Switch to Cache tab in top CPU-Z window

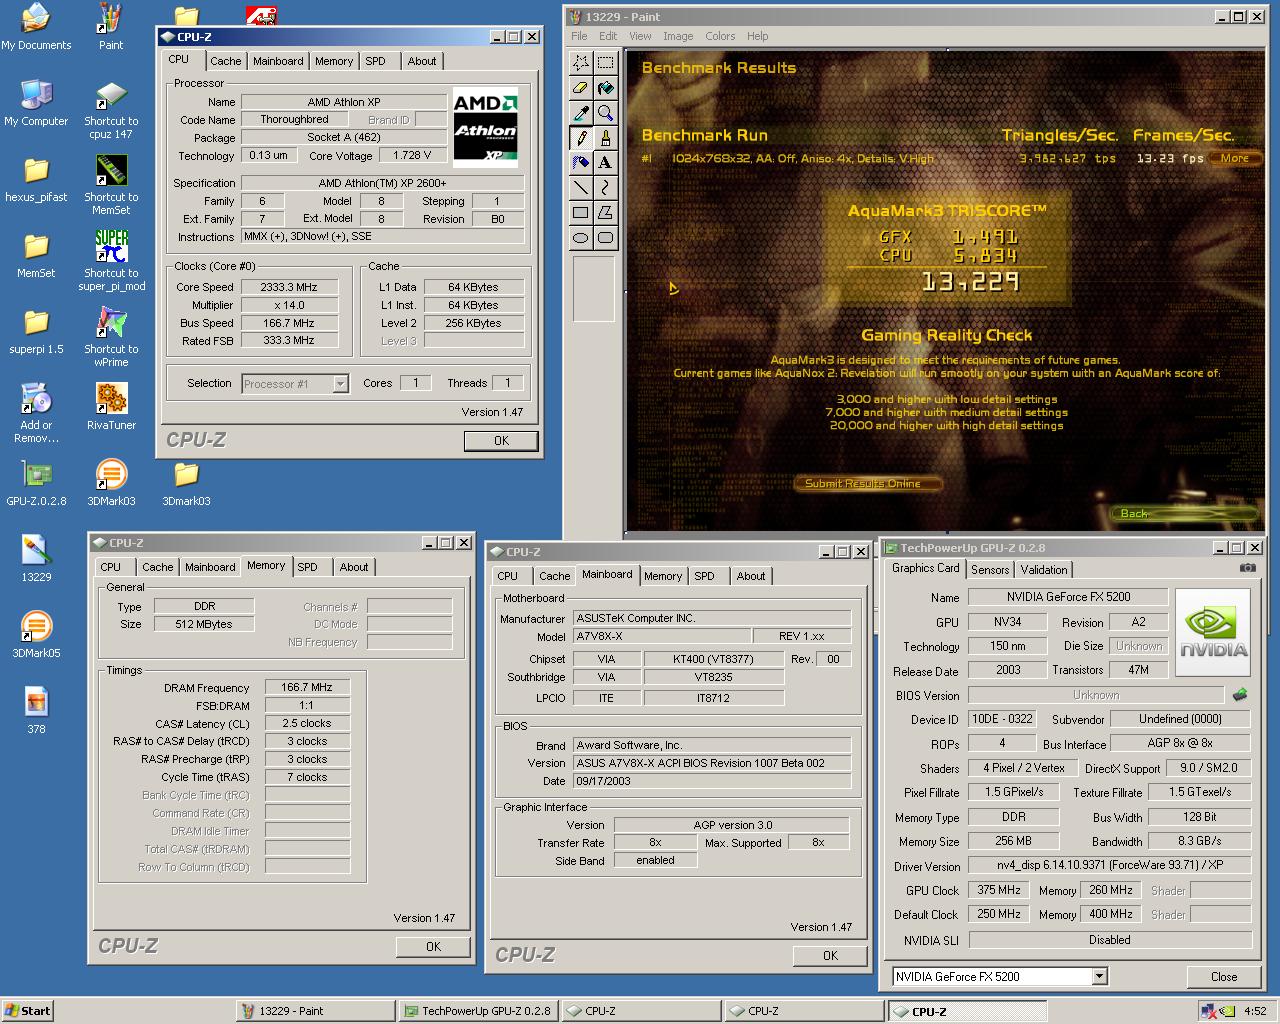(225, 61)
